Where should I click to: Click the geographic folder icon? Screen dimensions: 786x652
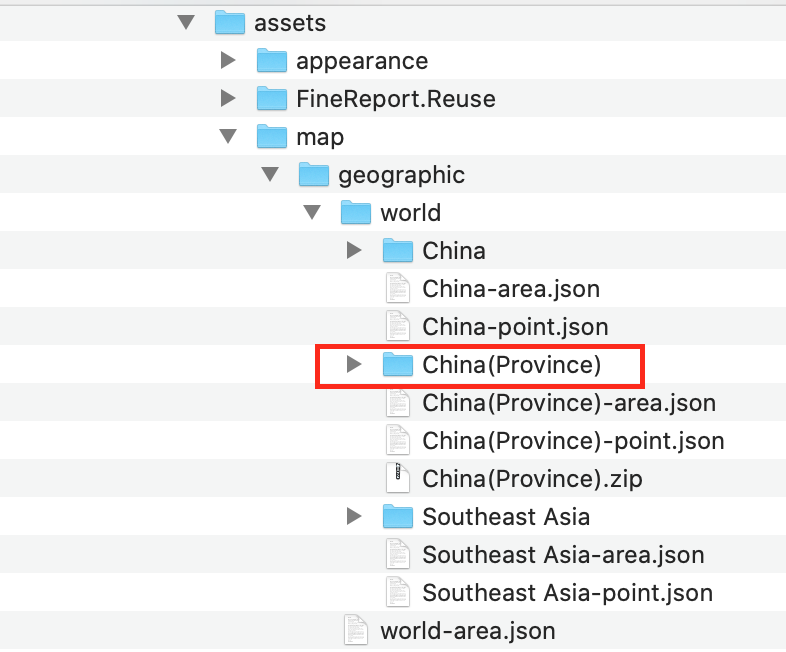pos(314,175)
